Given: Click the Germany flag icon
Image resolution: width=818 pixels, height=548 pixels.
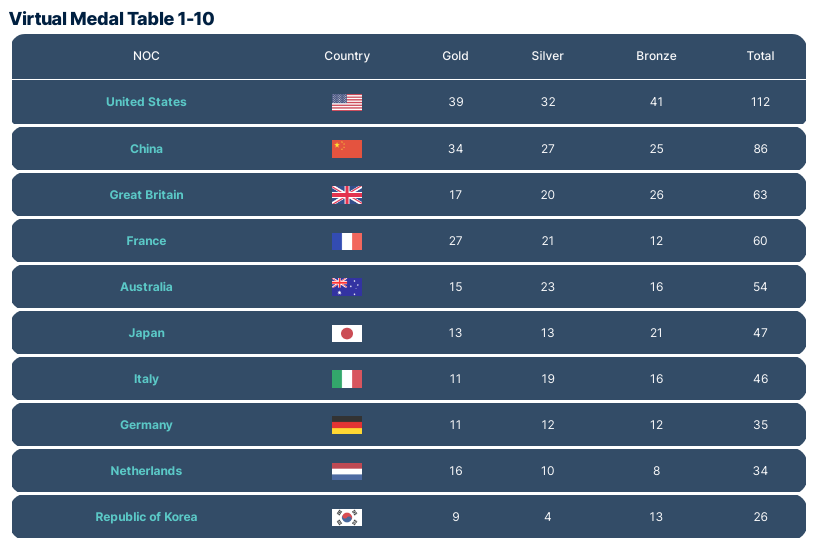Looking at the screenshot, I should point(347,425).
